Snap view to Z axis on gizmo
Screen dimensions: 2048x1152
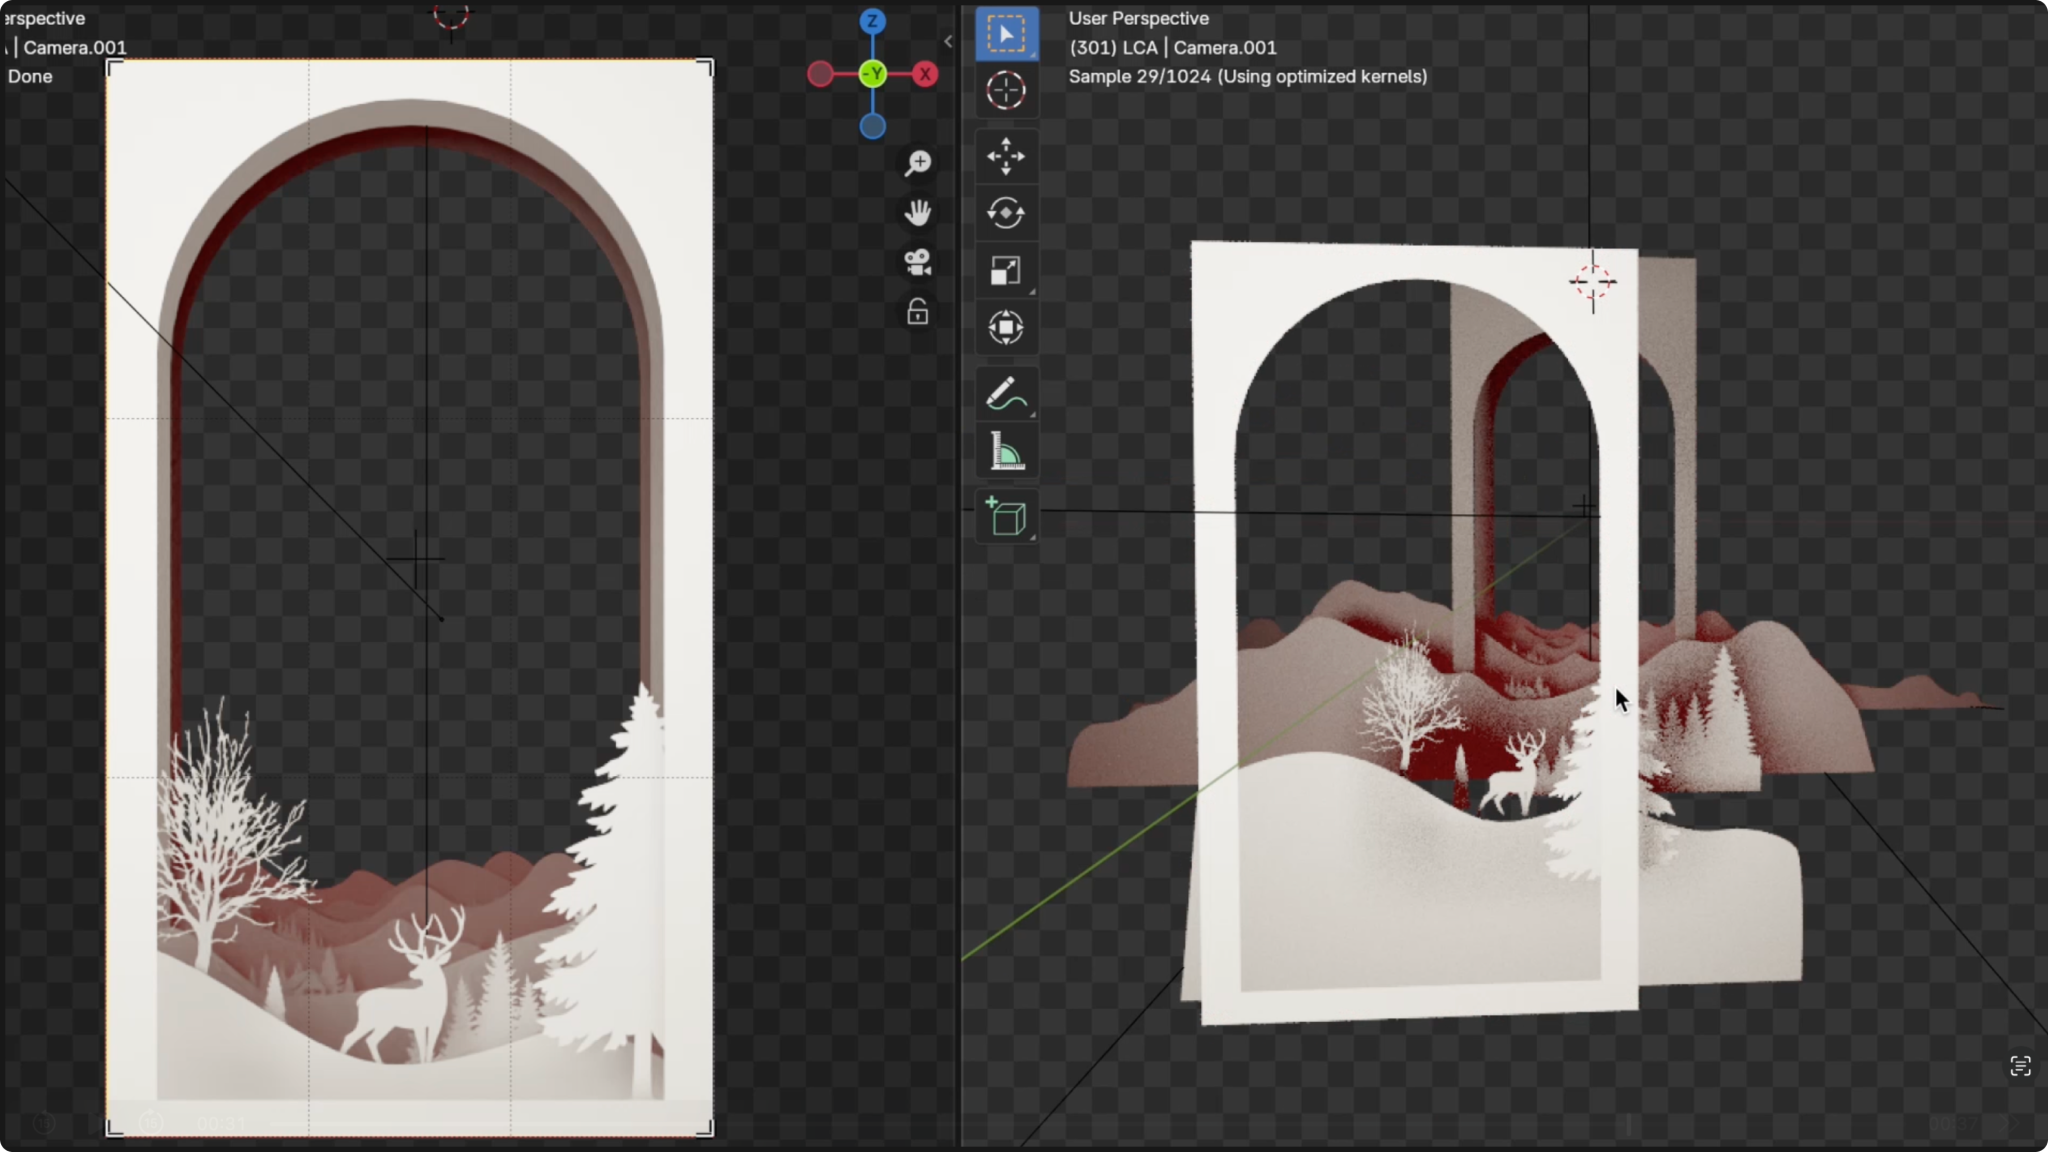click(873, 21)
